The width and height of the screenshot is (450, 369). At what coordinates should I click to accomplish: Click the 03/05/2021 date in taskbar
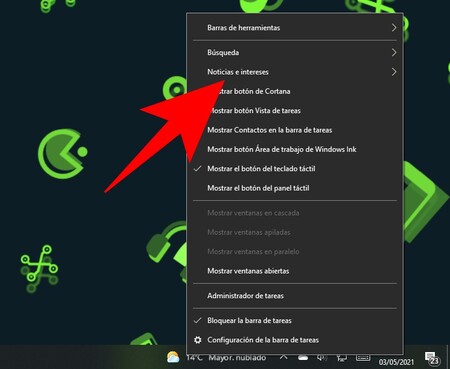pos(396,362)
